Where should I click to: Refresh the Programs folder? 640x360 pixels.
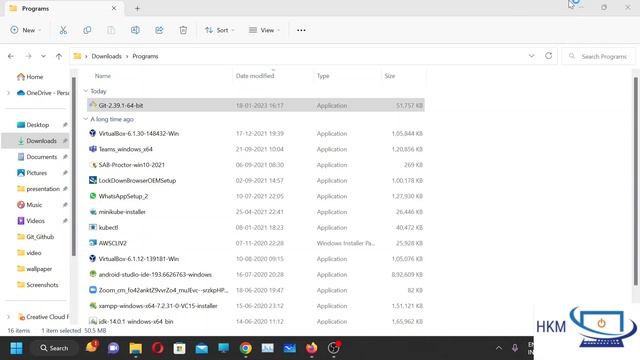coord(549,56)
